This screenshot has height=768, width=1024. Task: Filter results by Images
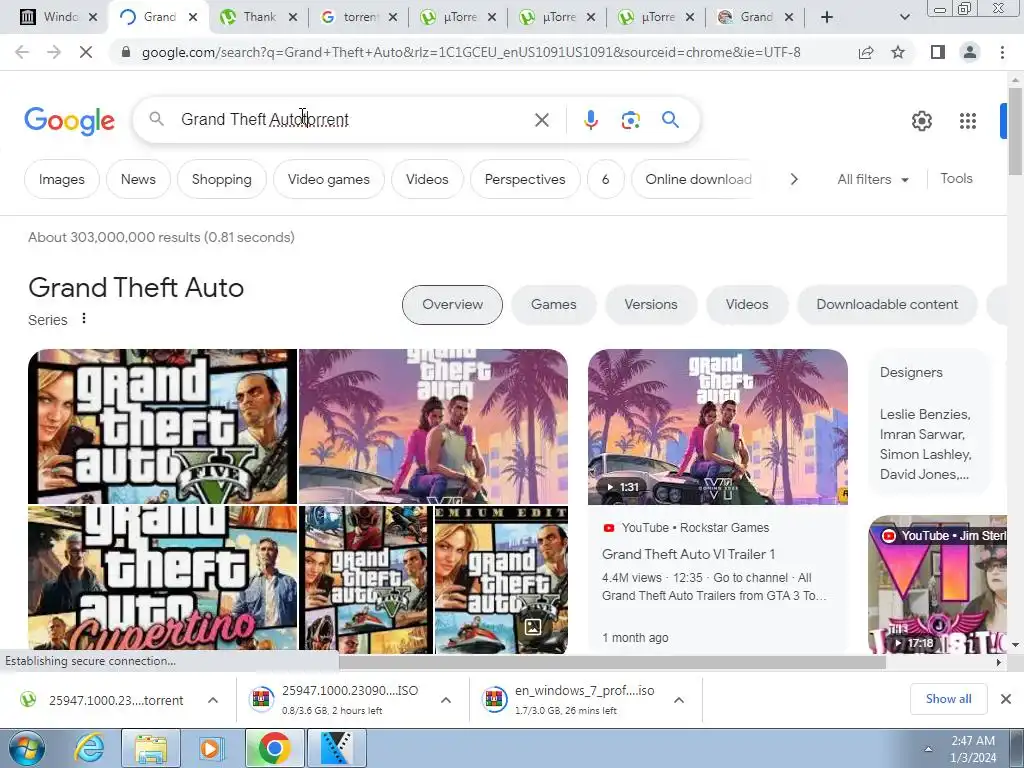(x=61, y=179)
